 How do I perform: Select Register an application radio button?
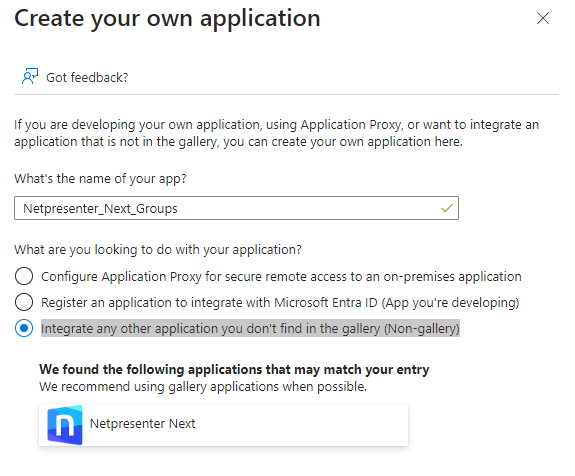click(x=24, y=302)
